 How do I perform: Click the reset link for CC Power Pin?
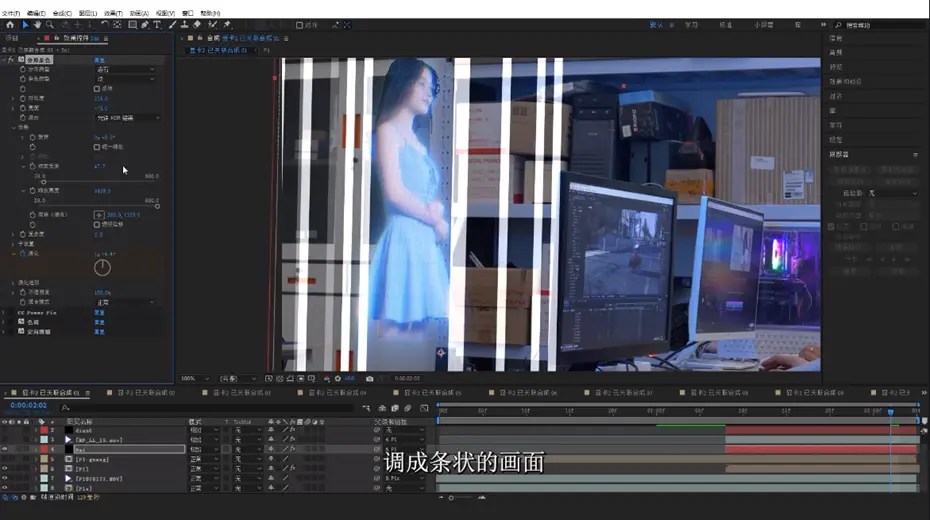99,312
